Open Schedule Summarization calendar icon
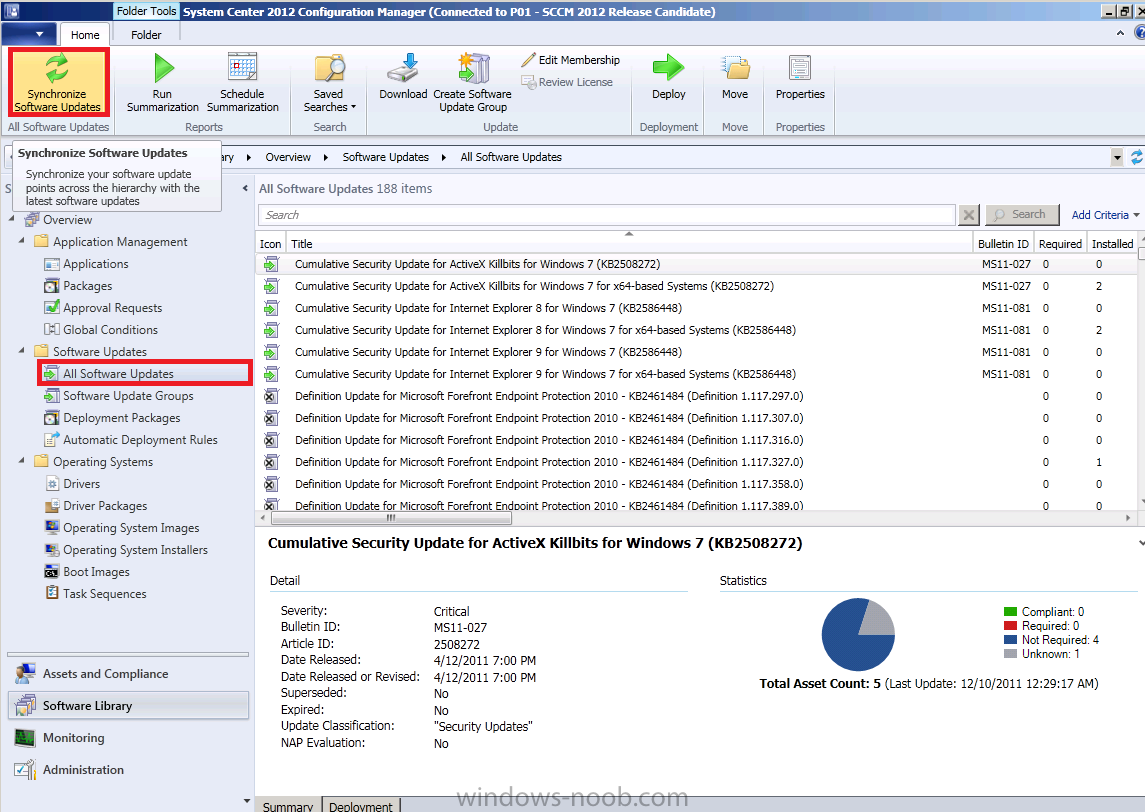1145x812 pixels. pos(242,68)
